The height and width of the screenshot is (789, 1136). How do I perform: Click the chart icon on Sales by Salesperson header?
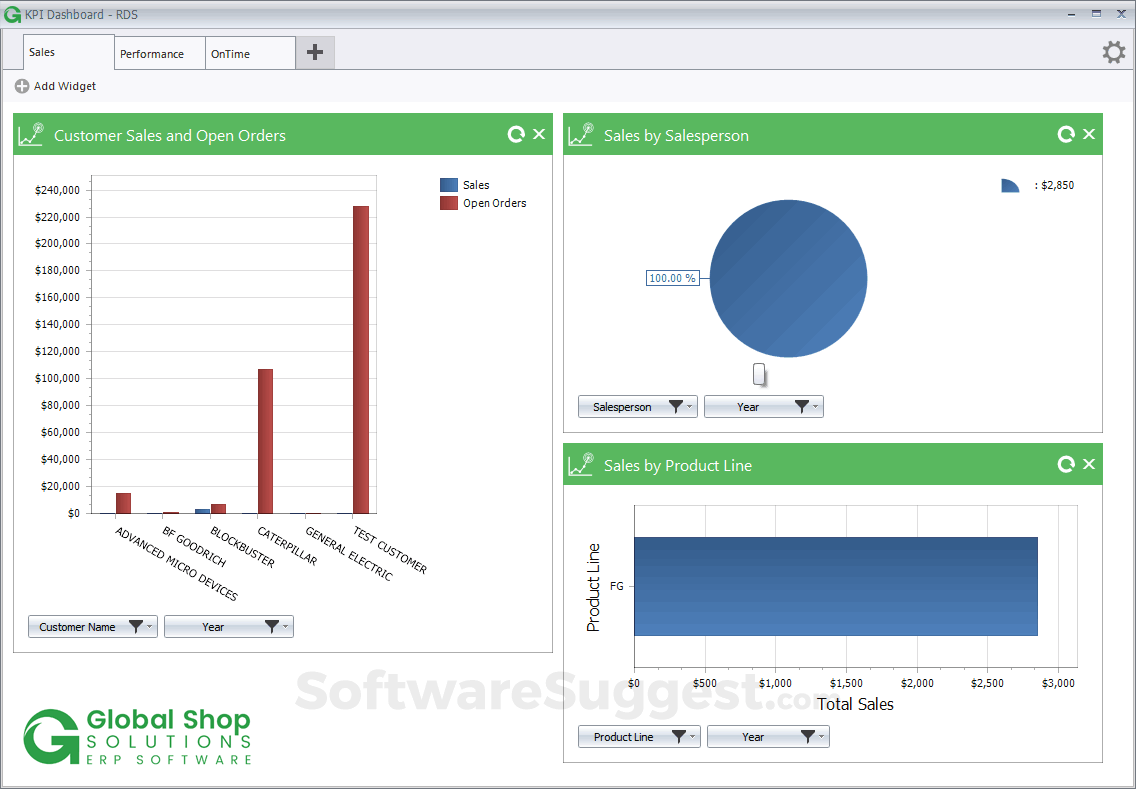pos(580,133)
